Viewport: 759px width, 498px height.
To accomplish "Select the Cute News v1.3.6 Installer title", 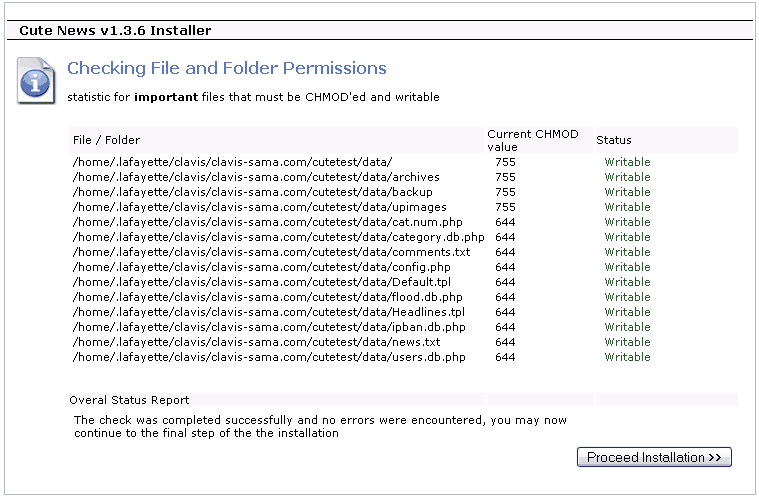I will [115, 30].
